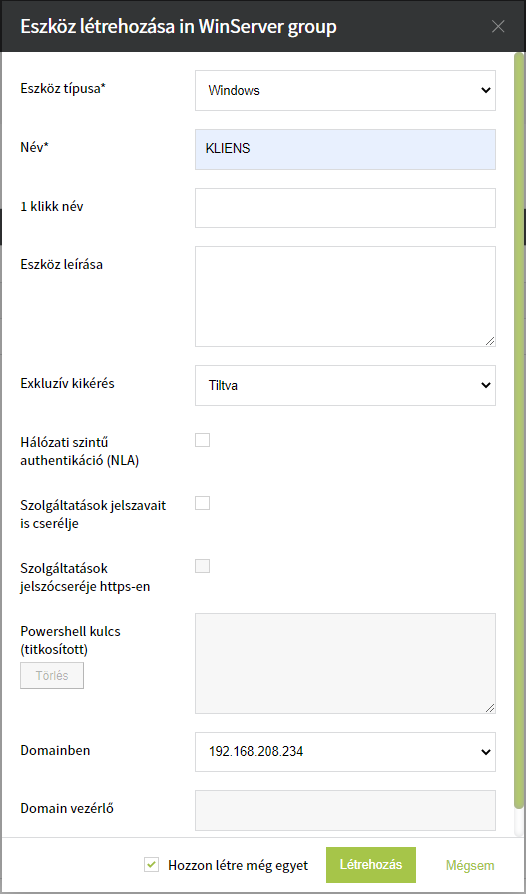Enable Hálózati szintű authentikáció (NLA) checkbox
The width and height of the screenshot is (526, 894).
pos(202,440)
